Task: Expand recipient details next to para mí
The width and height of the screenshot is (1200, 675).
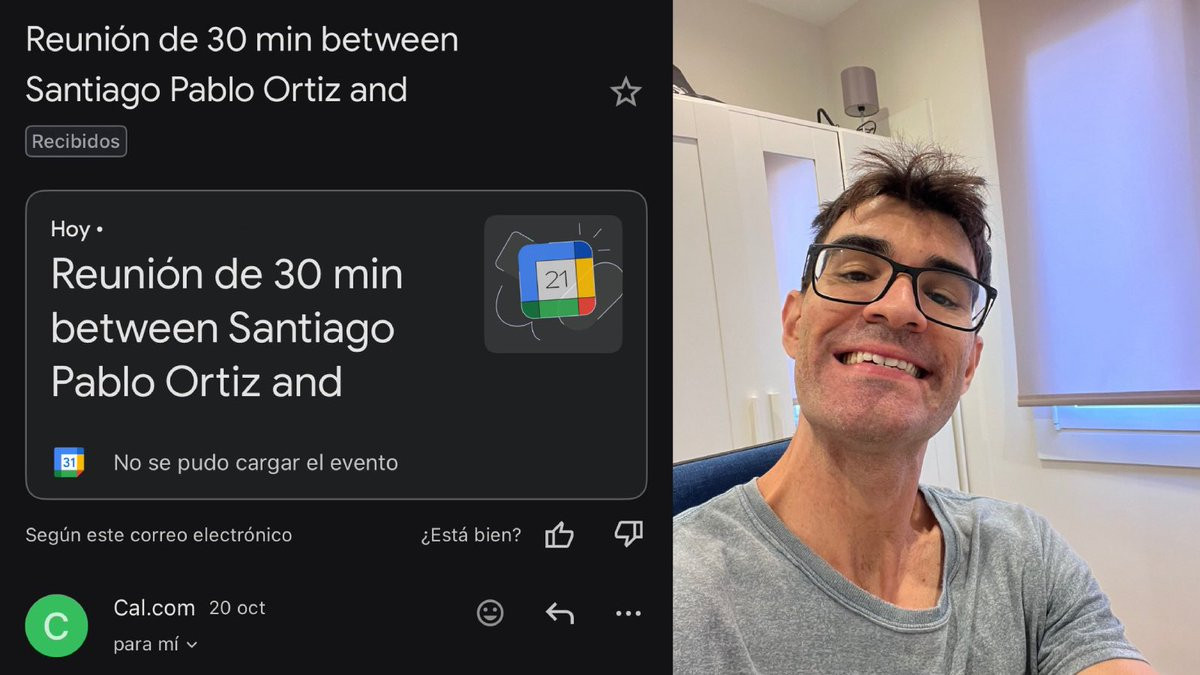Action: point(192,645)
